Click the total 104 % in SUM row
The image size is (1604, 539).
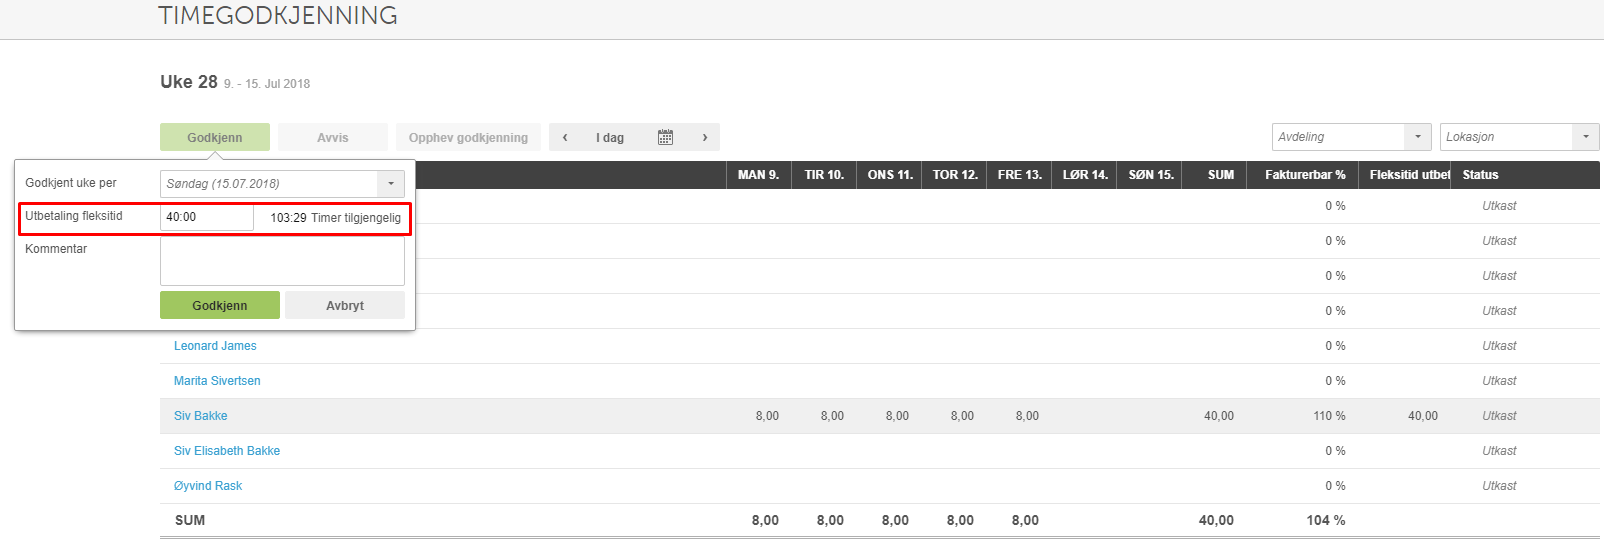click(1326, 520)
